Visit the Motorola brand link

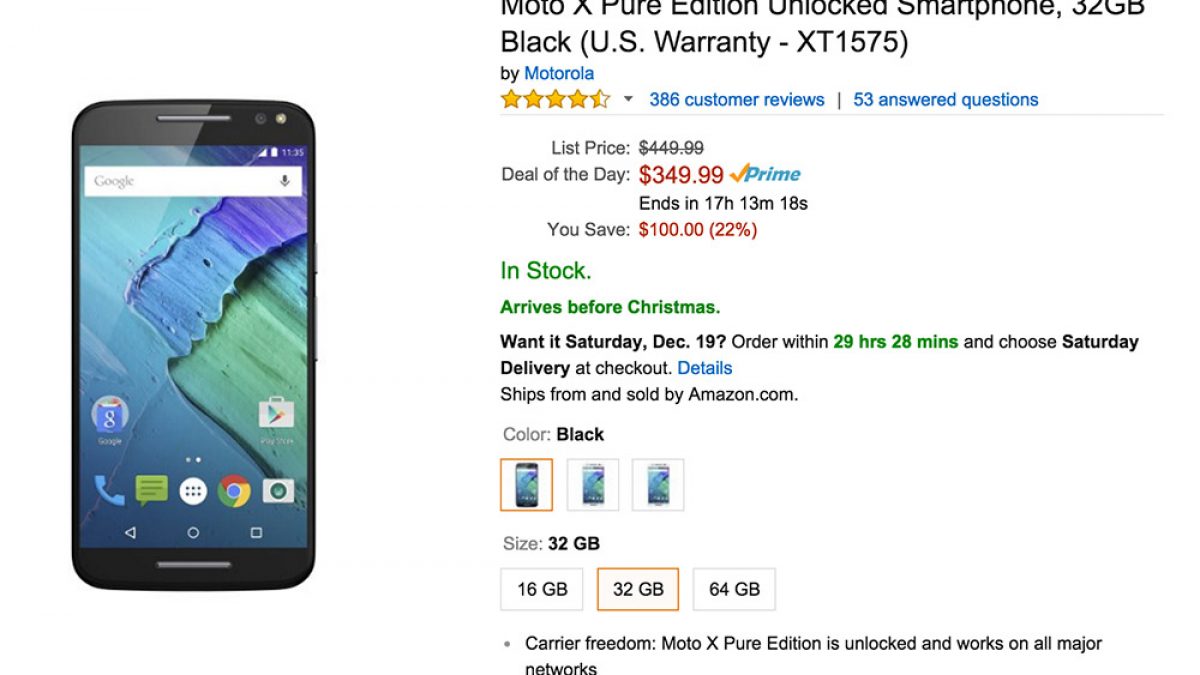[559, 73]
